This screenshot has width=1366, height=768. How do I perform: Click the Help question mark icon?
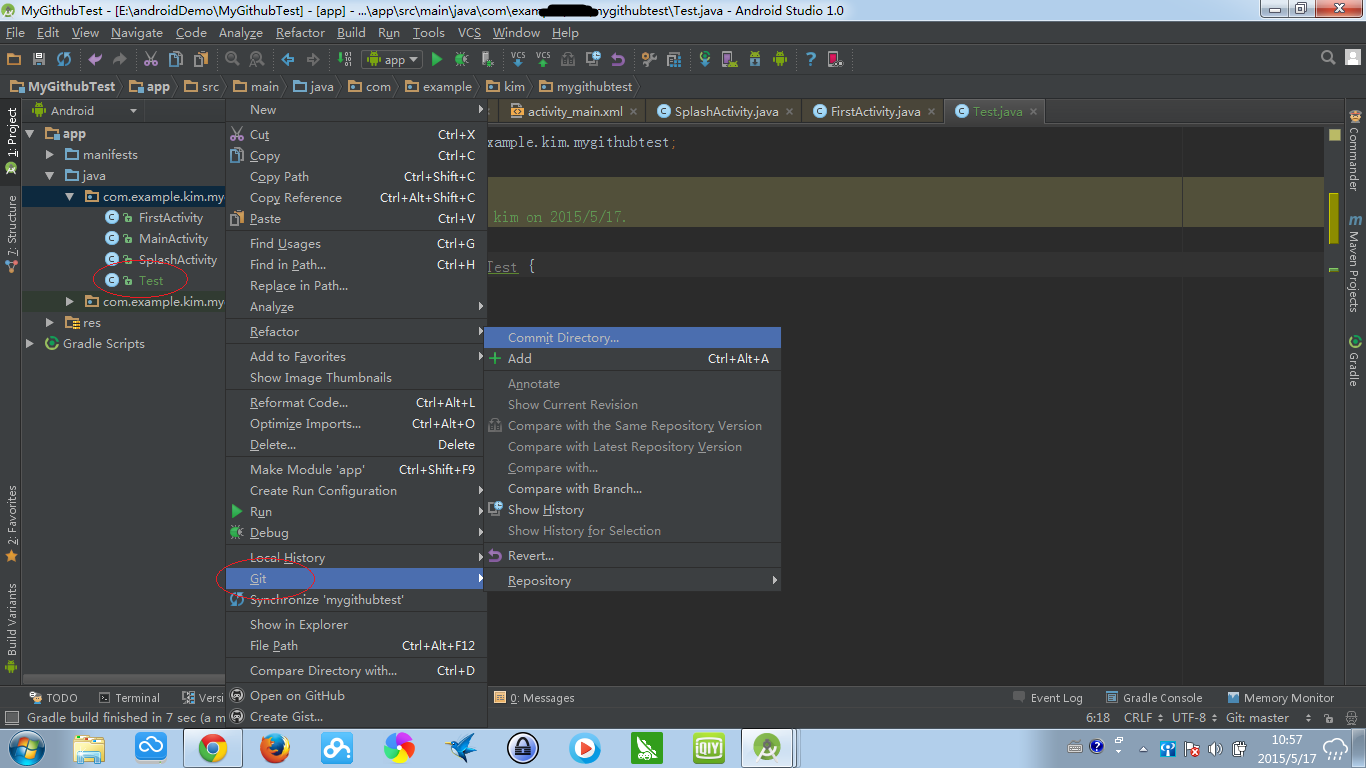point(810,60)
